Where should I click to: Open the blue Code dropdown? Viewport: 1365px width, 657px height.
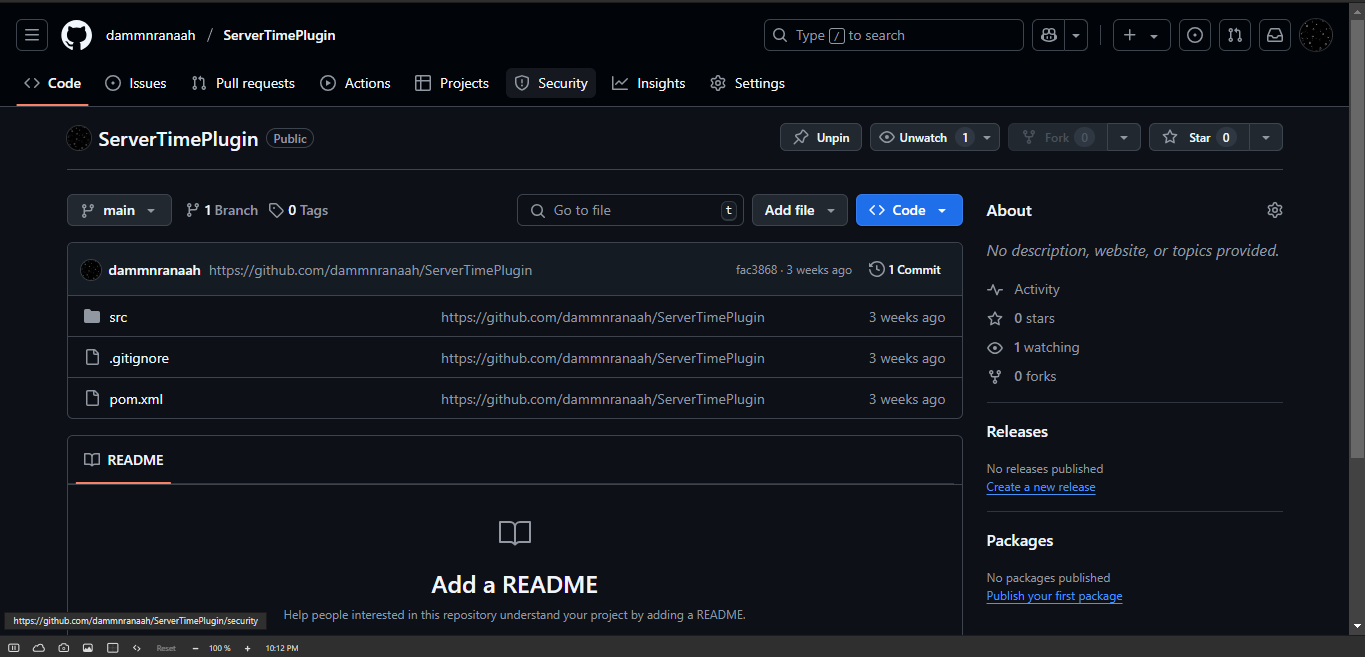909,210
